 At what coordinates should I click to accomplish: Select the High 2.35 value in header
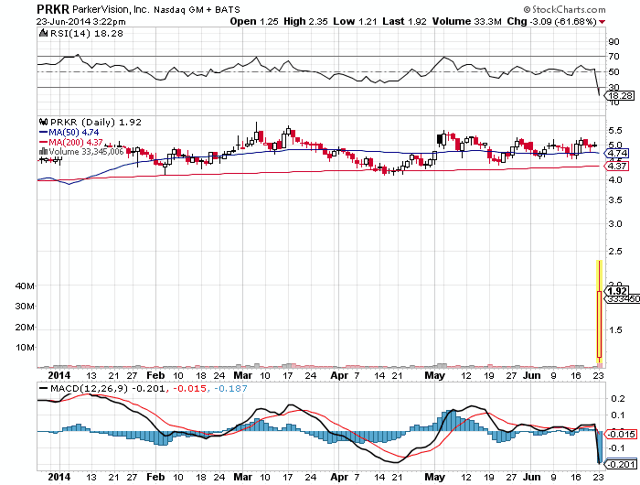point(305,21)
